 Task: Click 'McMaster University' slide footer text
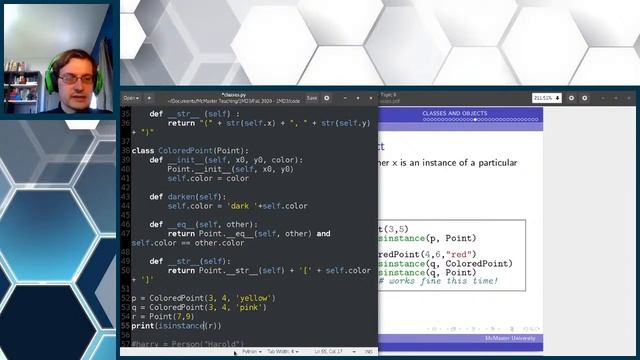[x=510, y=338]
